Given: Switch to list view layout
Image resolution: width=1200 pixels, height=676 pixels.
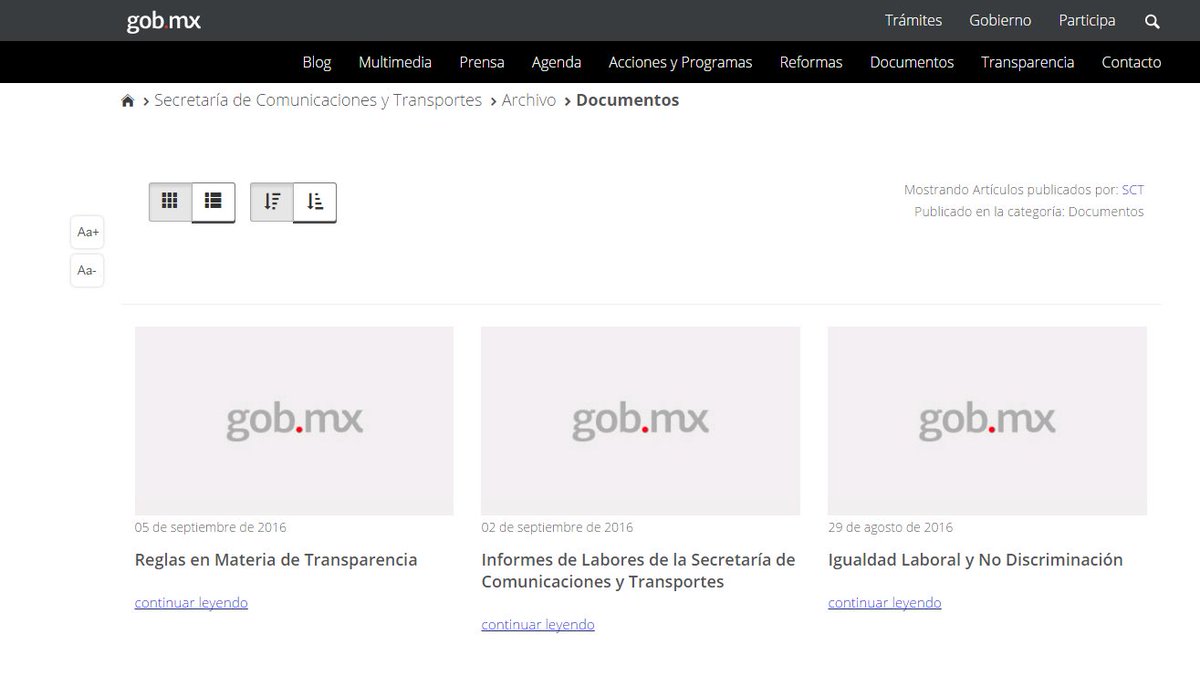Looking at the screenshot, I should coord(213,201).
